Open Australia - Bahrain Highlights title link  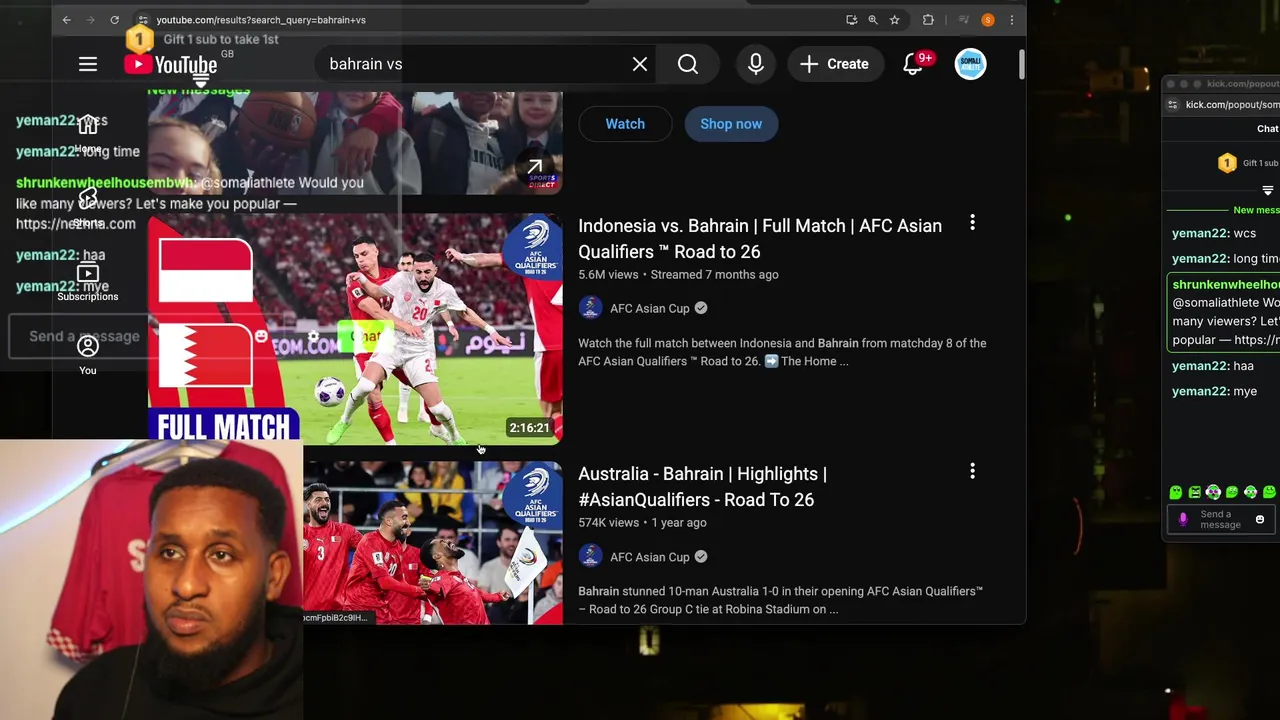coord(702,486)
